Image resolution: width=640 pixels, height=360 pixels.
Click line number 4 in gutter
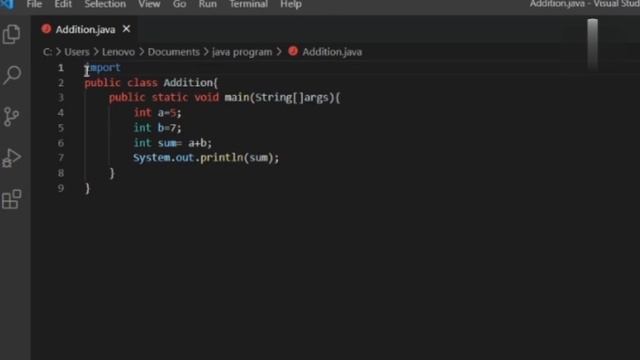pos(61,113)
